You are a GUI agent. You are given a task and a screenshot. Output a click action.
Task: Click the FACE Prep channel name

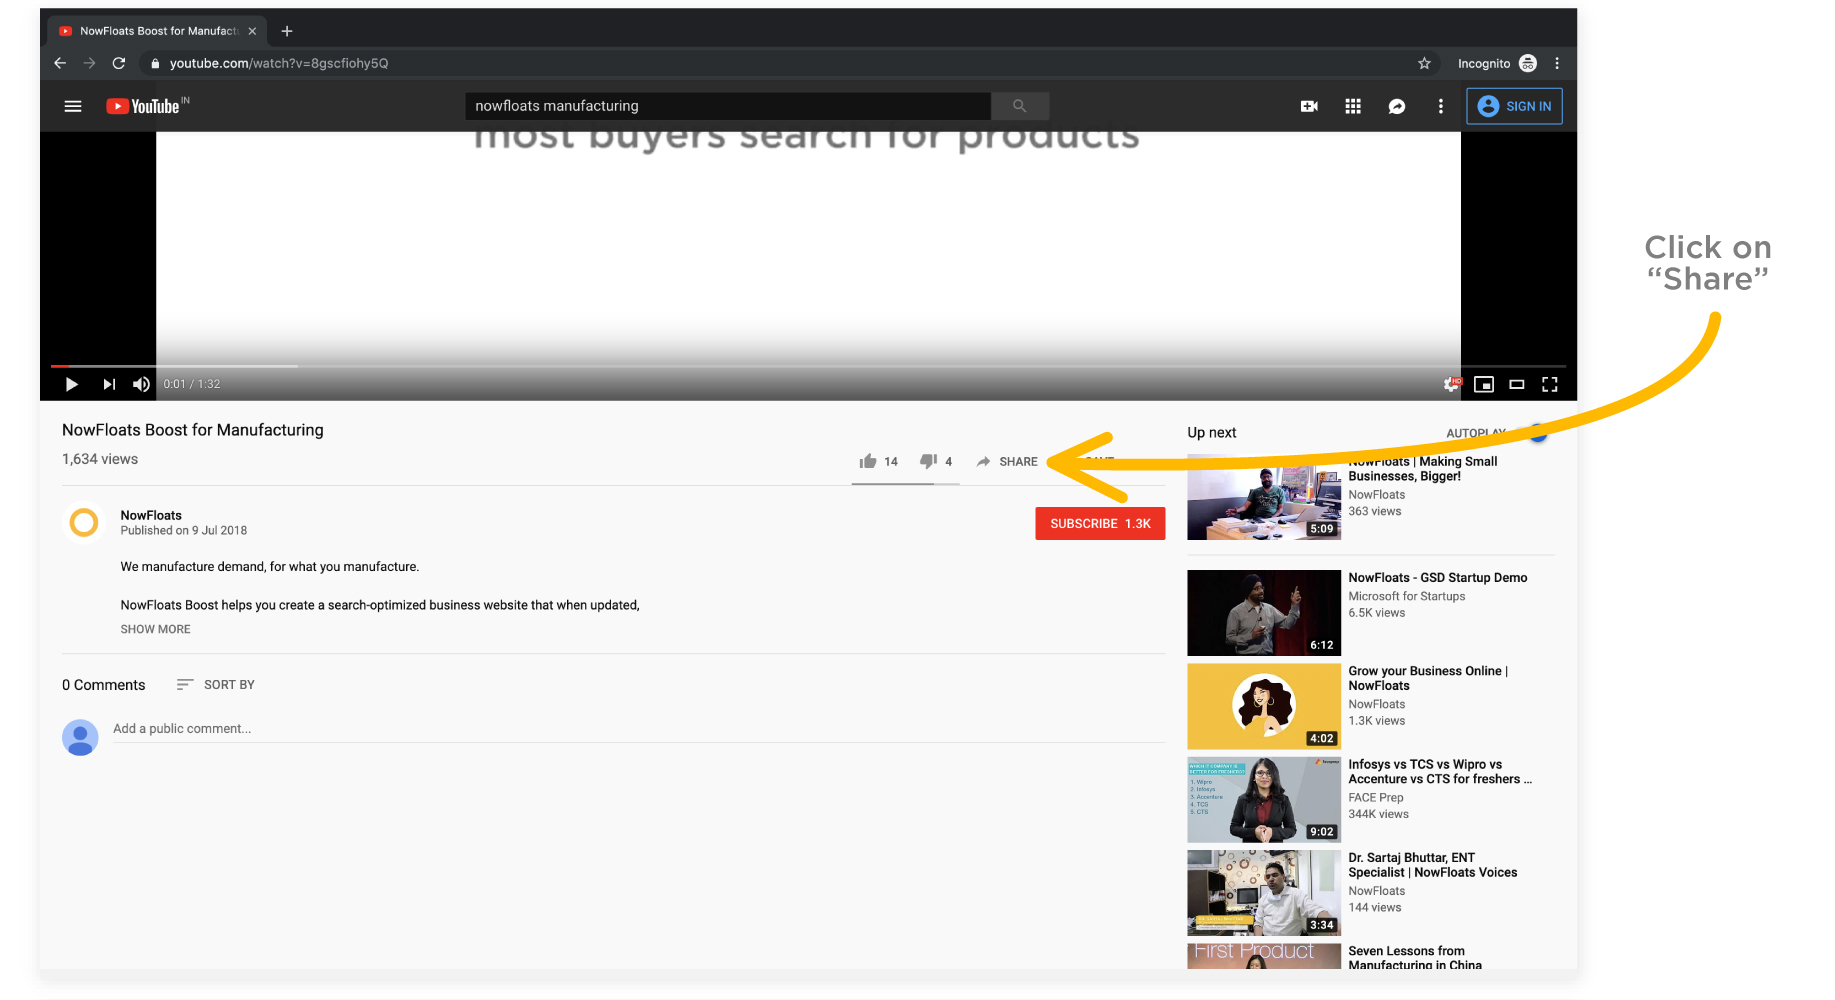coord(1376,798)
